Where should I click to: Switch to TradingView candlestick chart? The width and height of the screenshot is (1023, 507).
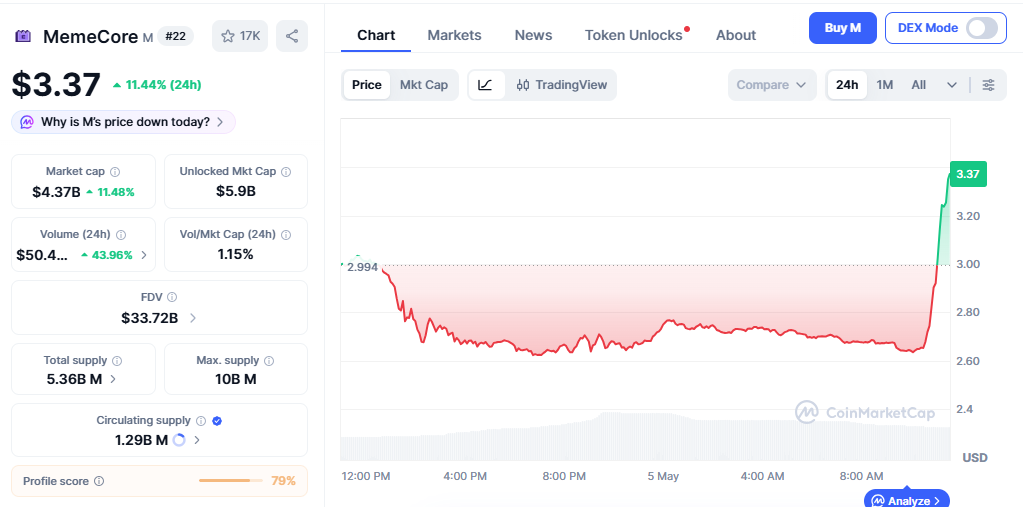[x=562, y=85]
